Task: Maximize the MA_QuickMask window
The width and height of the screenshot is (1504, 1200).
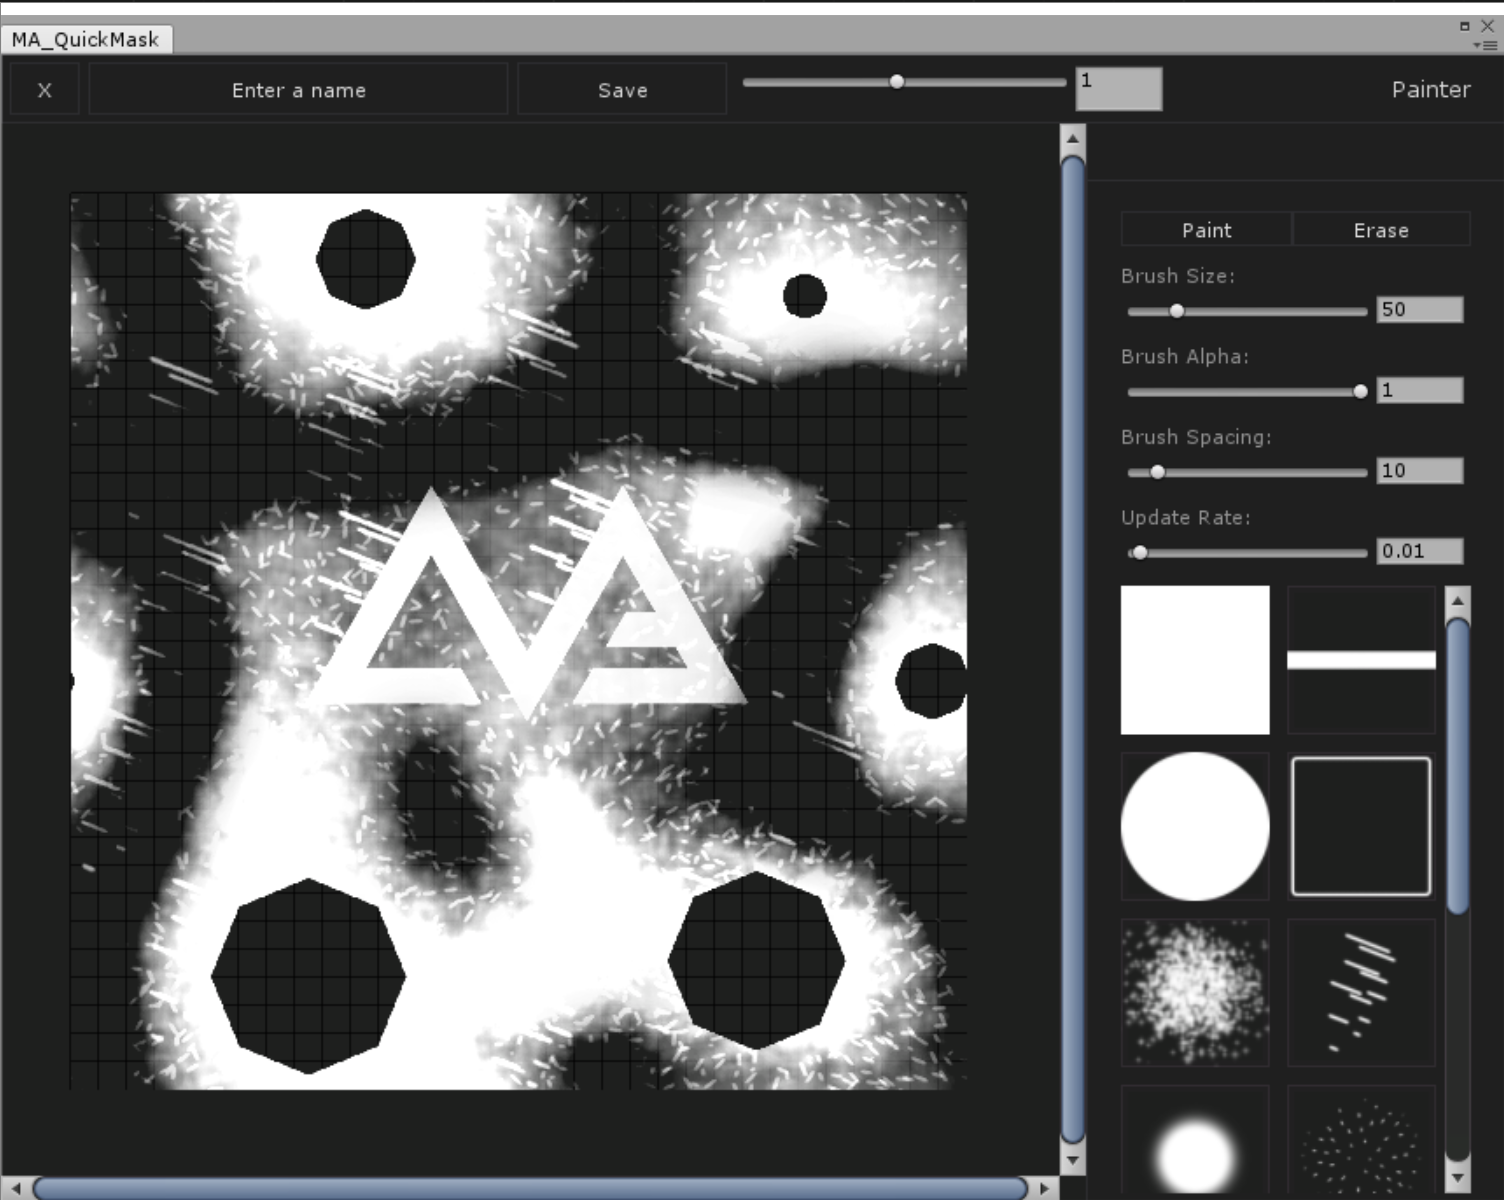Action: (1465, 26)
